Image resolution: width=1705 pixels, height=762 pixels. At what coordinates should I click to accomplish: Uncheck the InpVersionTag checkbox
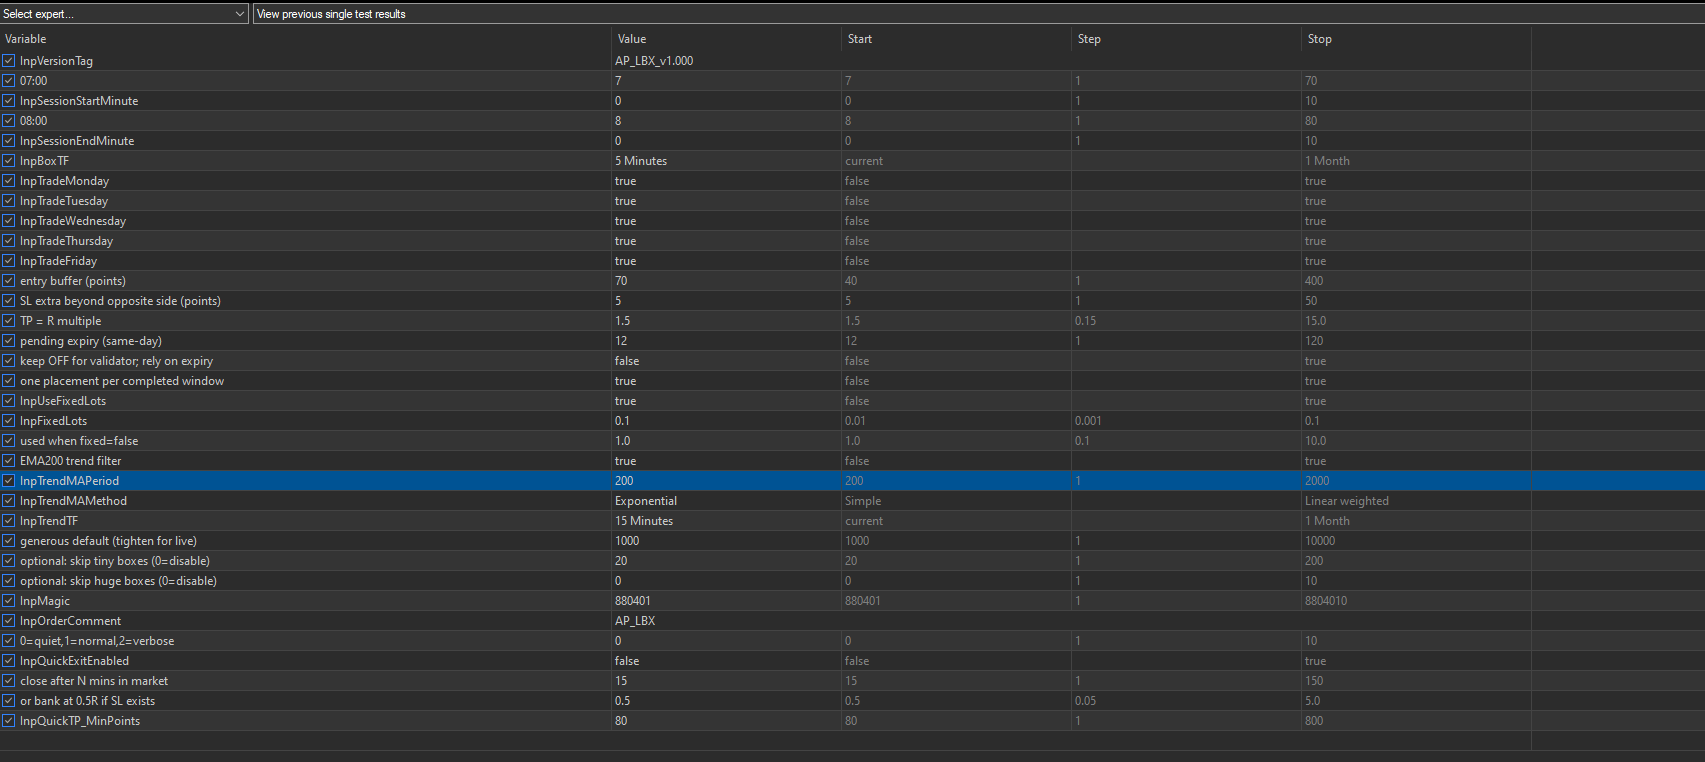(x=9, y=61)
